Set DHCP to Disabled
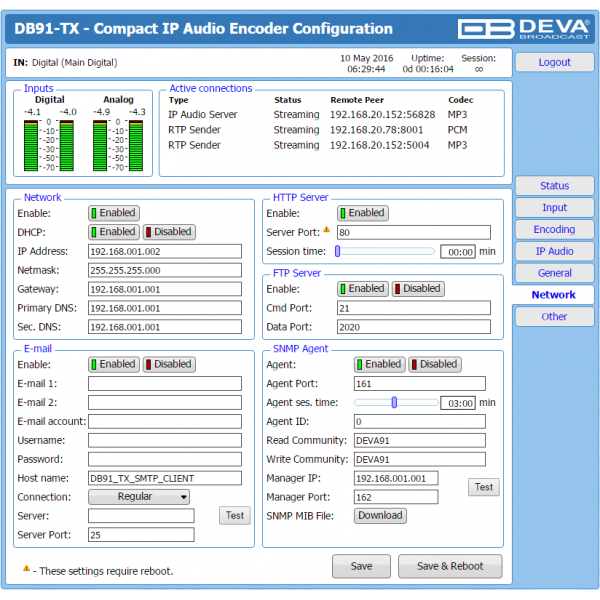This screenshot has width=600, height=600. tap(169, 232)
